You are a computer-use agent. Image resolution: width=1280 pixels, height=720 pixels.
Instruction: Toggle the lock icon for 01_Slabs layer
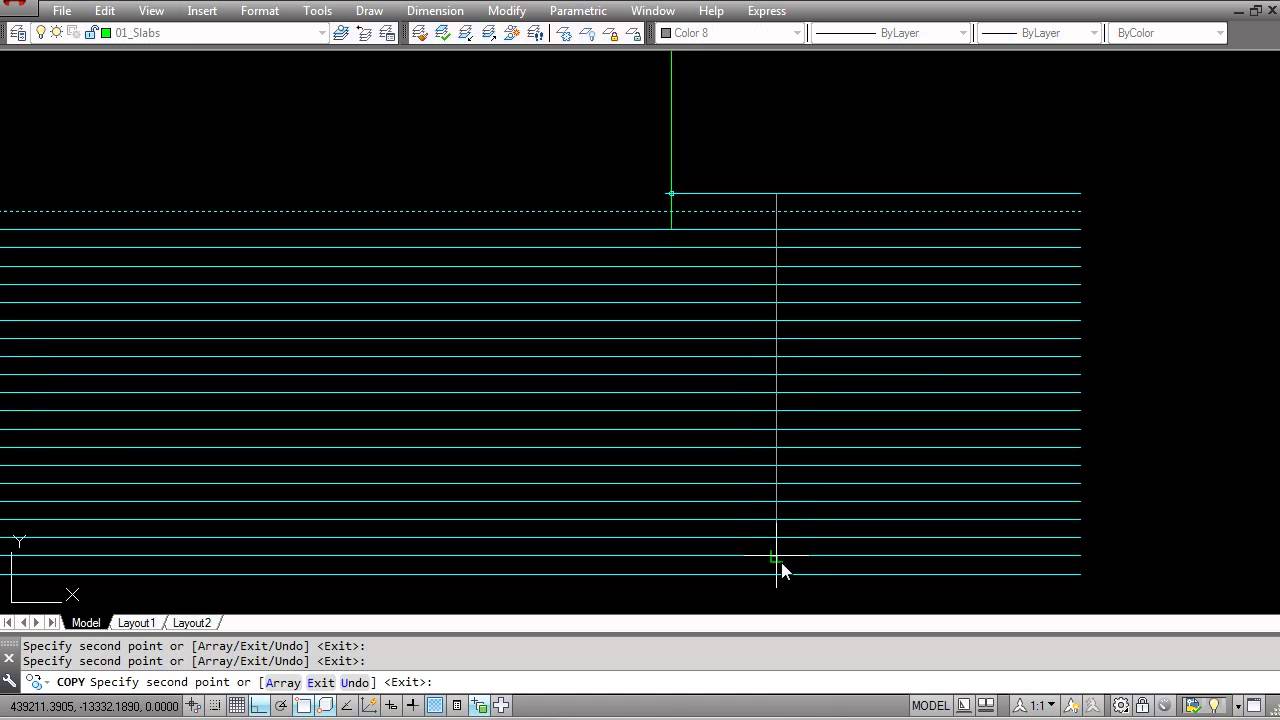[90, 33]
